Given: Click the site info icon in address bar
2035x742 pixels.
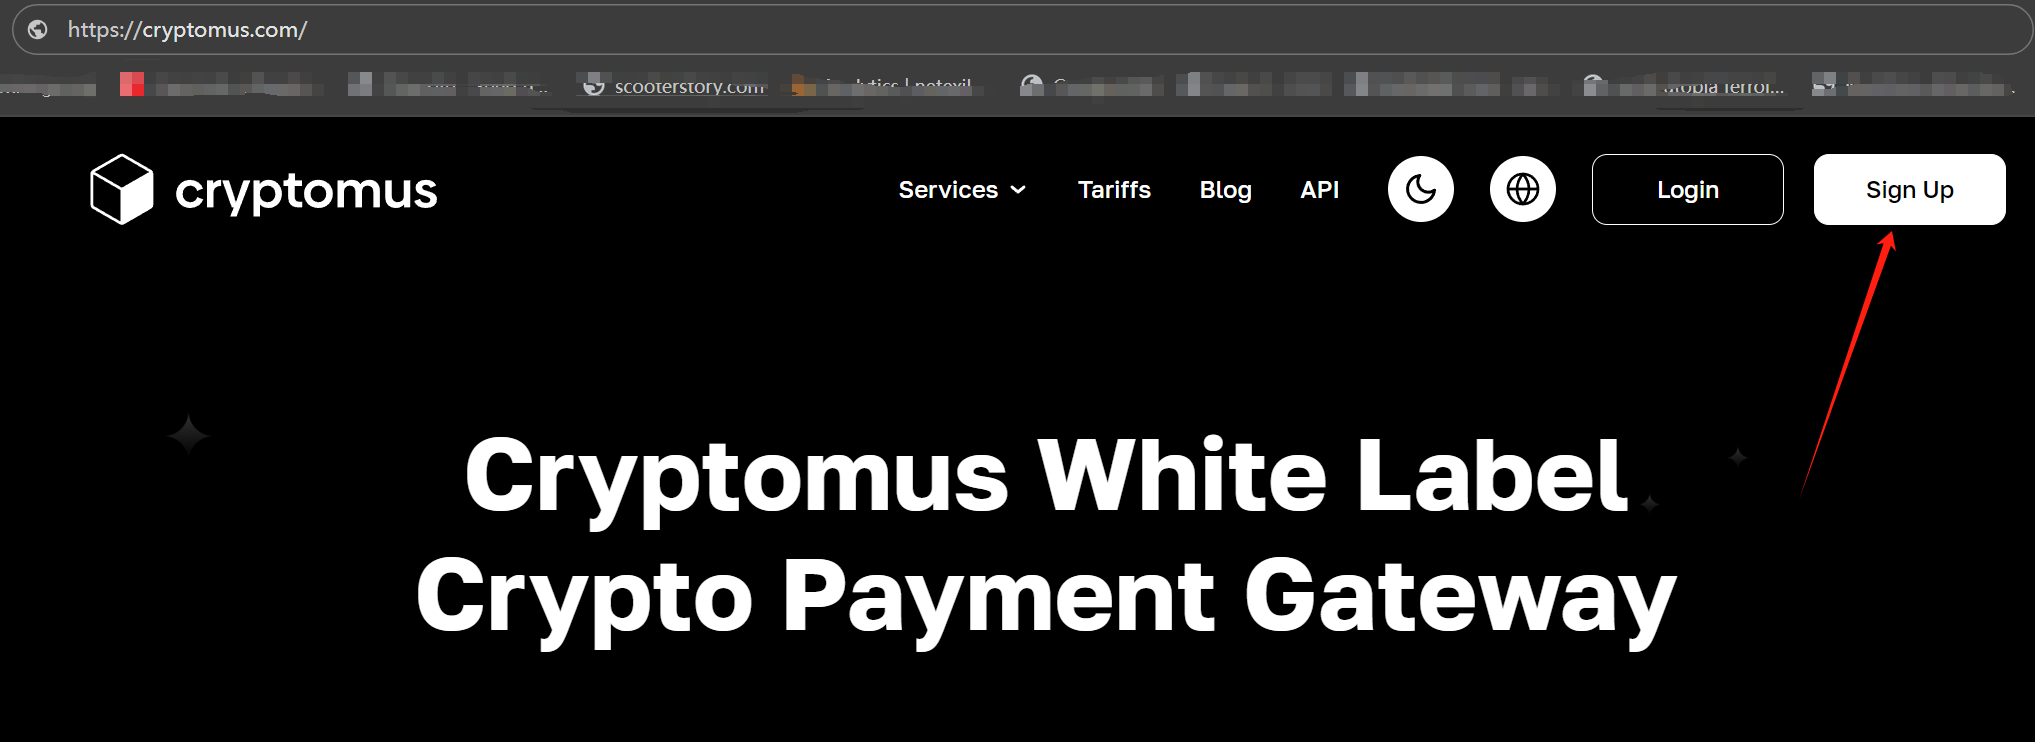Looking at the screenshot, I should click(x=38, y=30).
